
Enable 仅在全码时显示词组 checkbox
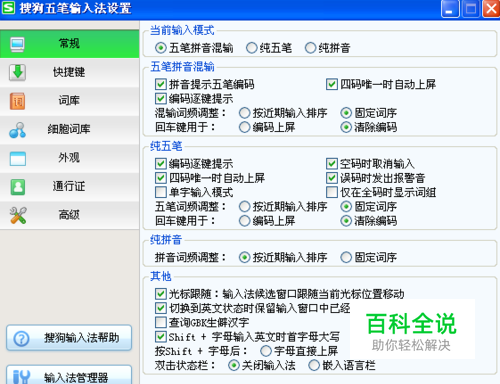click(332, 192)
